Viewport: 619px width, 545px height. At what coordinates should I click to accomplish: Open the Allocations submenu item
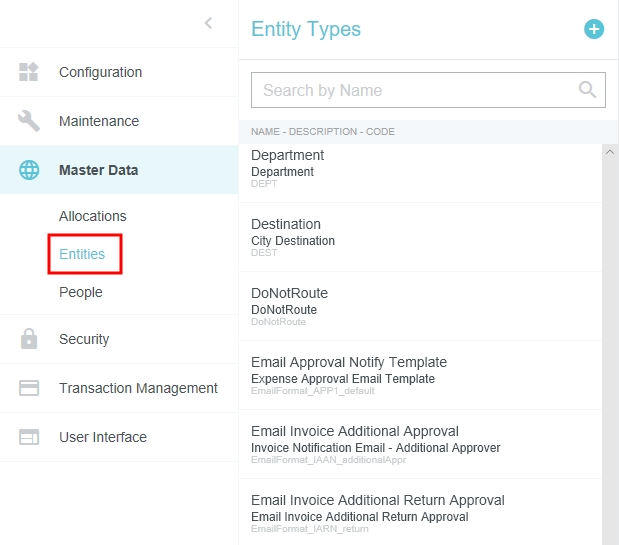(93, 216)
